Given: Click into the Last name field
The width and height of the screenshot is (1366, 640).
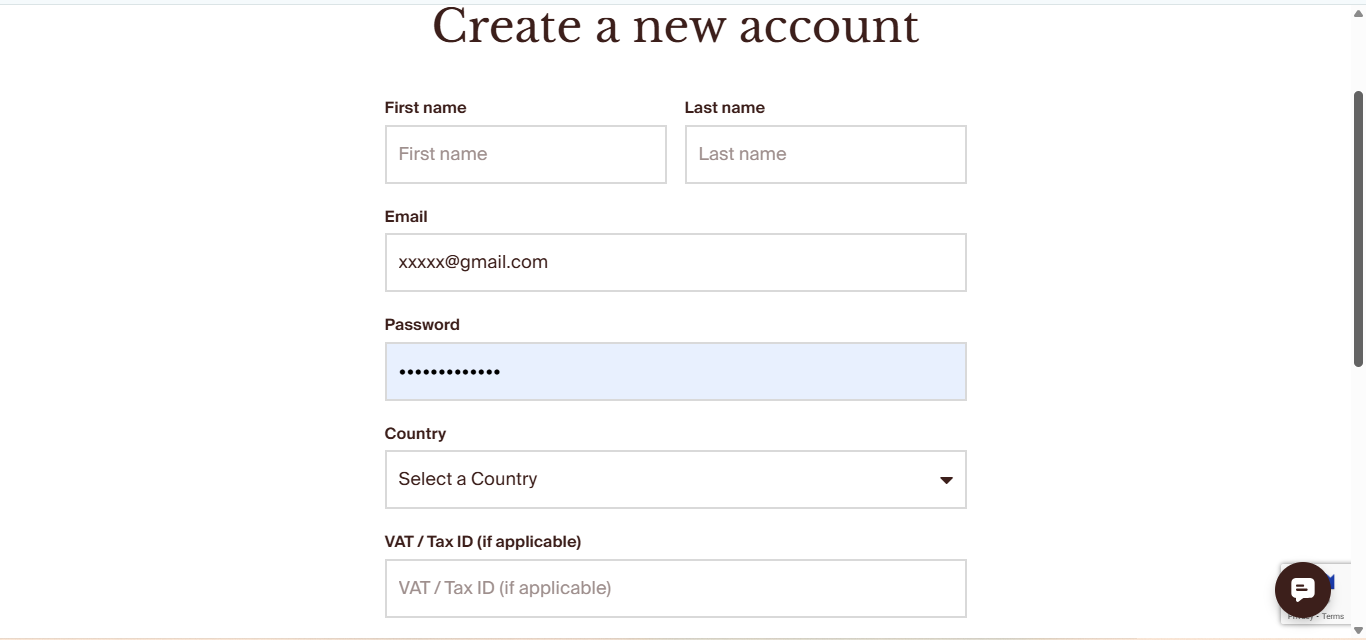Looking at the screenshot, I should (825, 155).
